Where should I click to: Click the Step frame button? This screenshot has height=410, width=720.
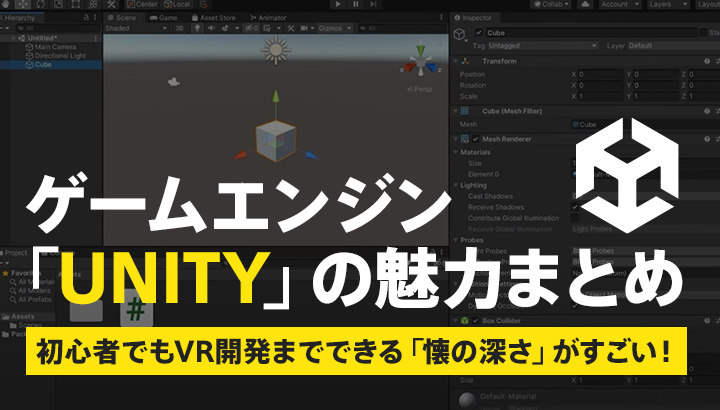tap(373, 4)
